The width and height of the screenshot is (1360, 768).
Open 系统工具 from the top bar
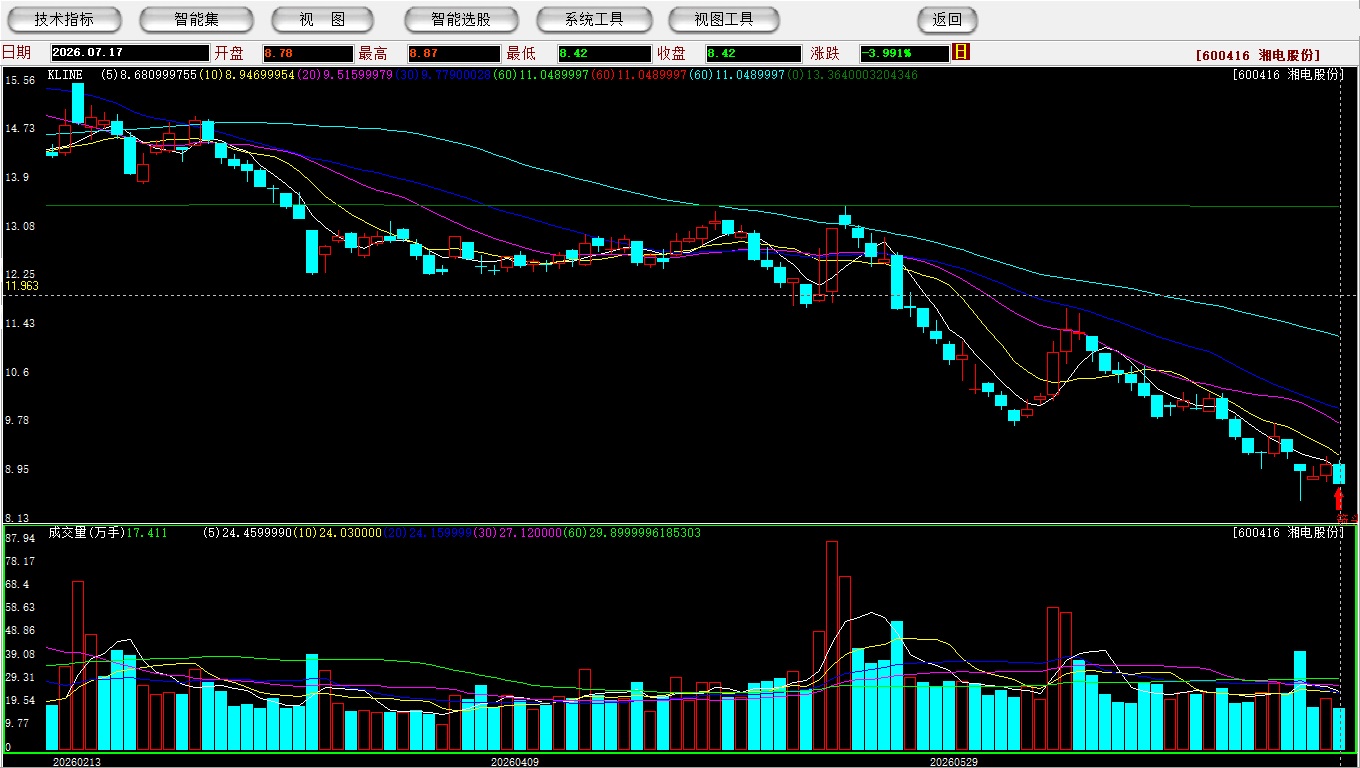[x=594, y=19]
